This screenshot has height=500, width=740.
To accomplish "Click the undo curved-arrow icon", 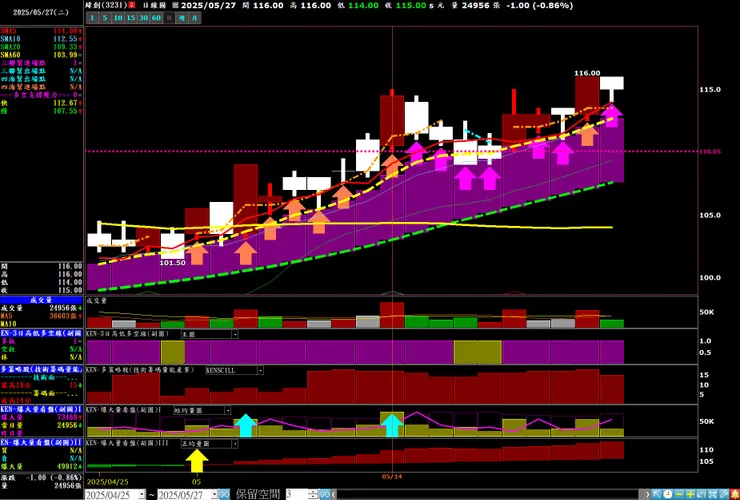I will (701, 494).
